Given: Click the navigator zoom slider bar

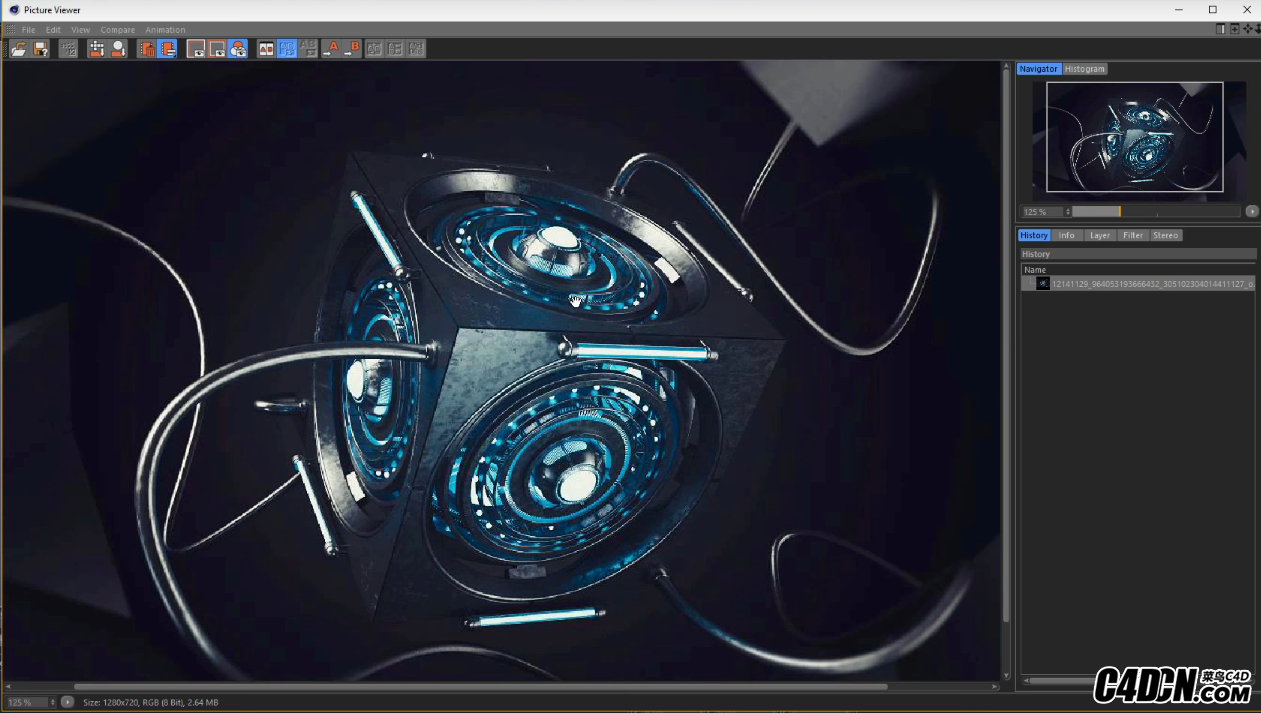Looking at the screenshot, I should tap(1156, 212).
